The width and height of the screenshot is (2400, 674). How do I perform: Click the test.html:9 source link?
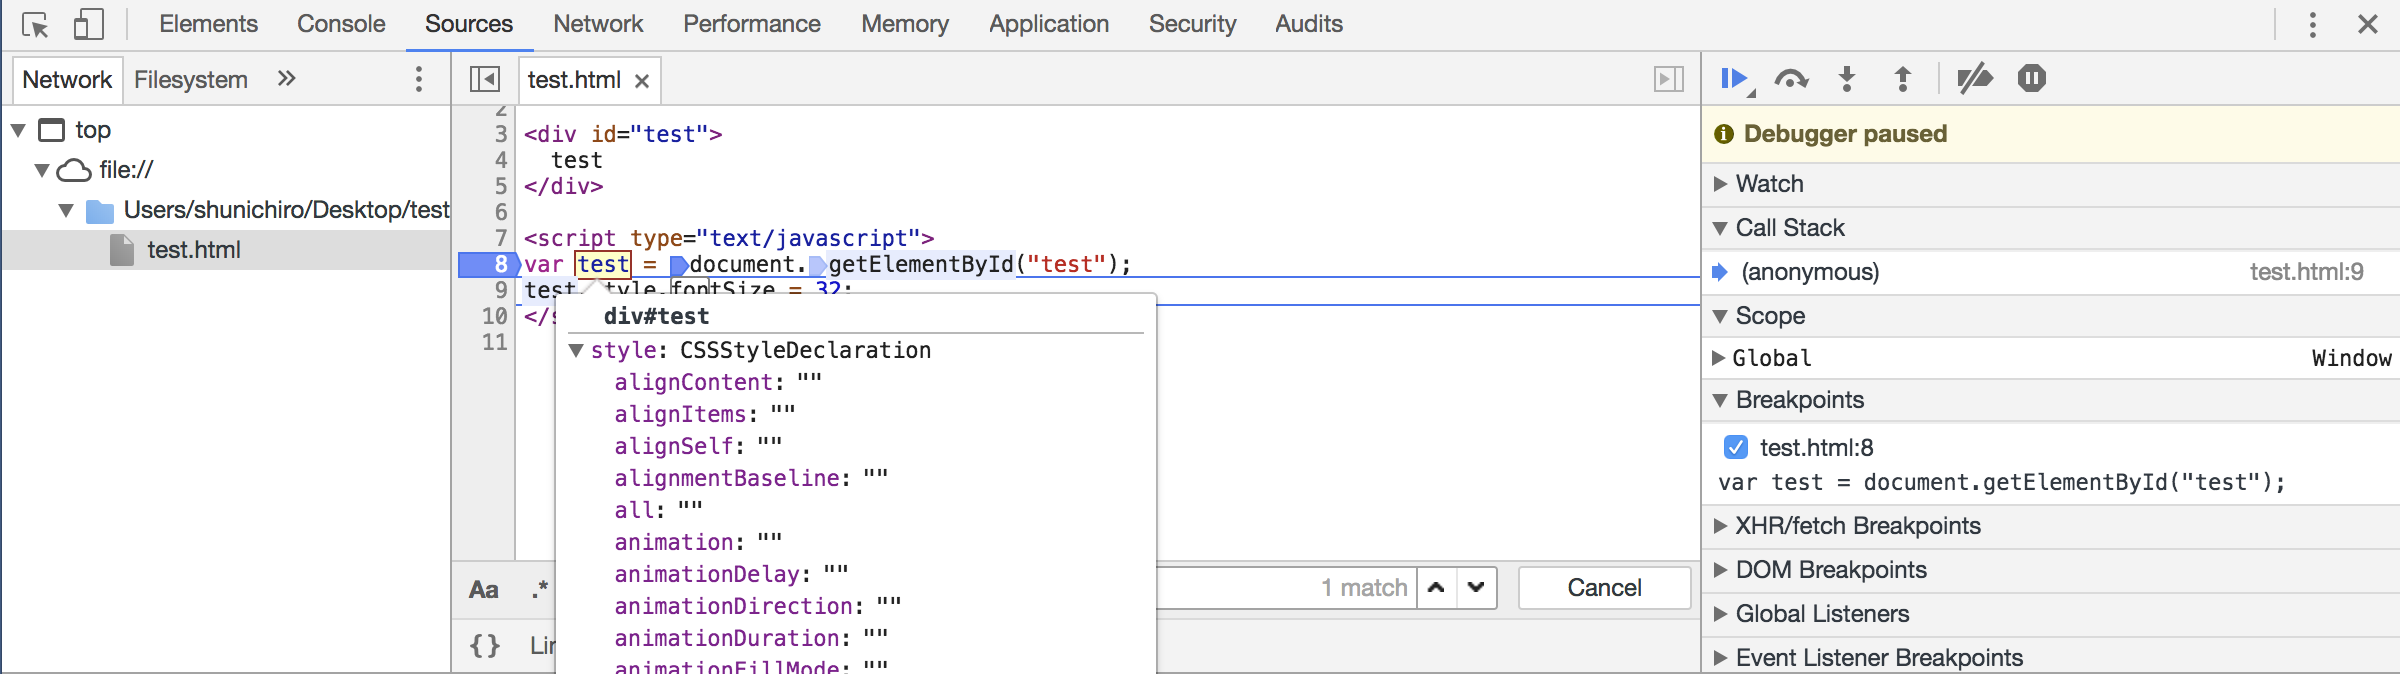pyautogui.click(x=2306, y=272)
